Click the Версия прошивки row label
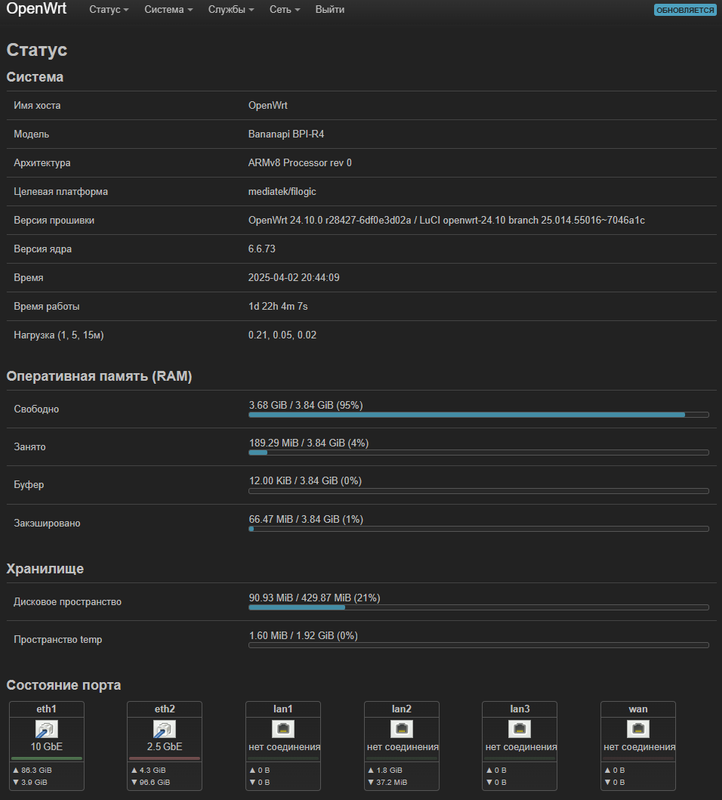 click(54, 220)
